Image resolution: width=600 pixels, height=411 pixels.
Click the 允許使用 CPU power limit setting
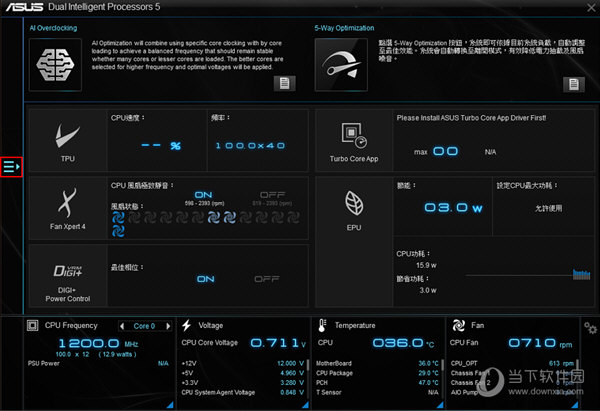[x=548, y=208]
